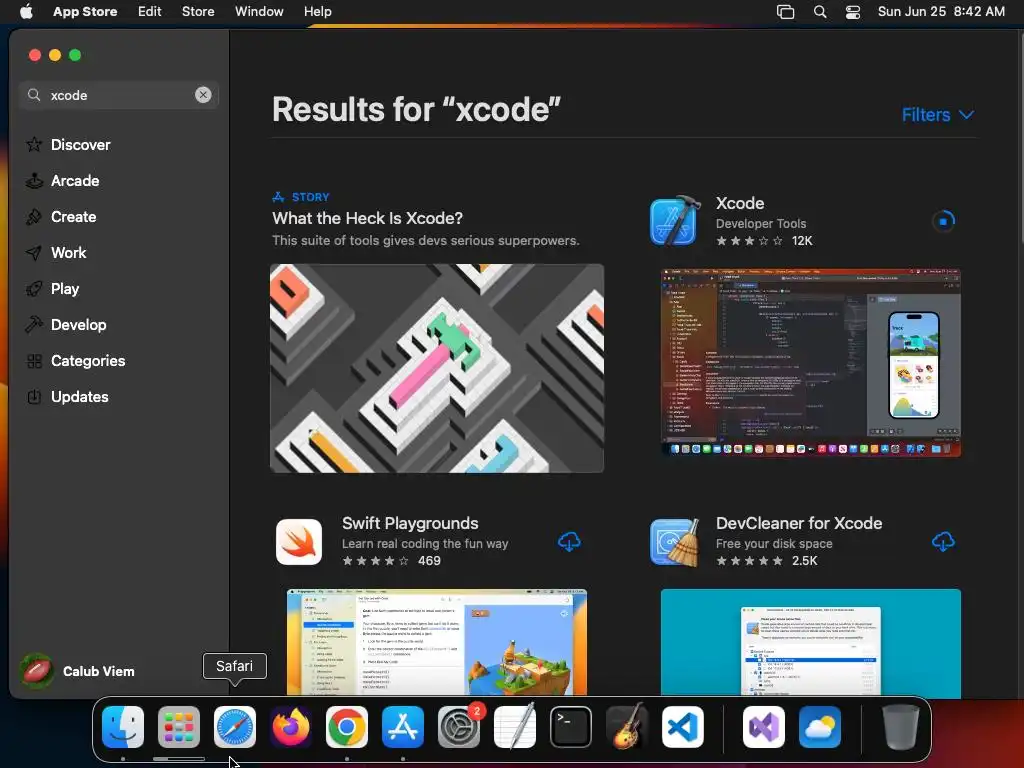Launch Visual Studio Code from Dock
Viewport: 1024px width, 768px height.
click(x=682, y=727)
